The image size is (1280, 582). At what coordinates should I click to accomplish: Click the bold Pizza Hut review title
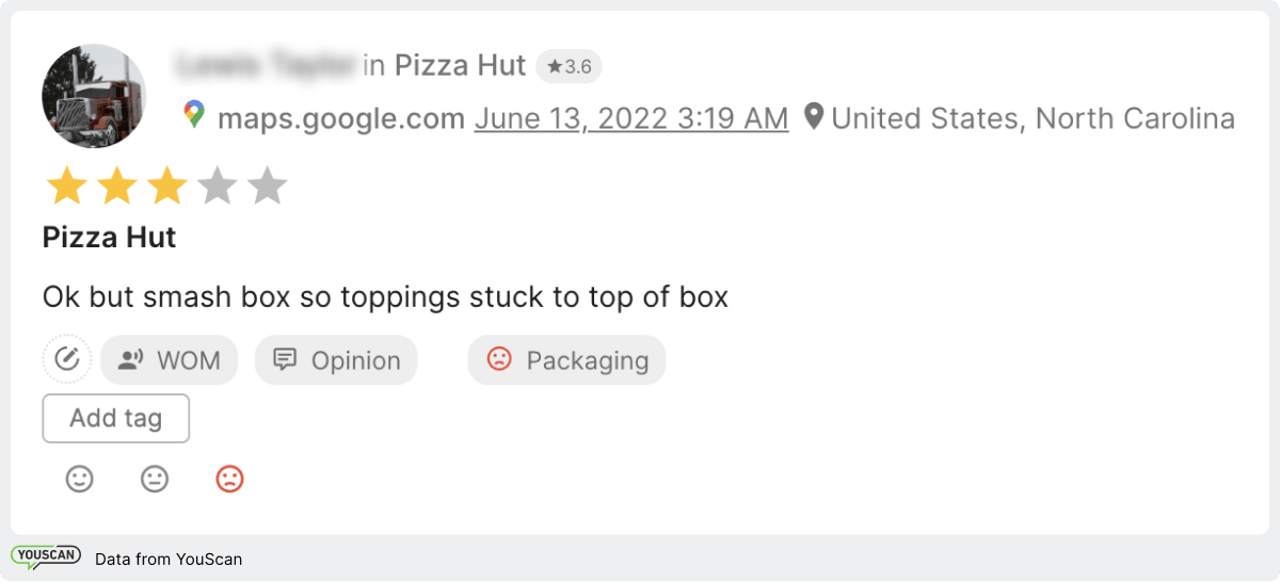(x=109, y=238)
